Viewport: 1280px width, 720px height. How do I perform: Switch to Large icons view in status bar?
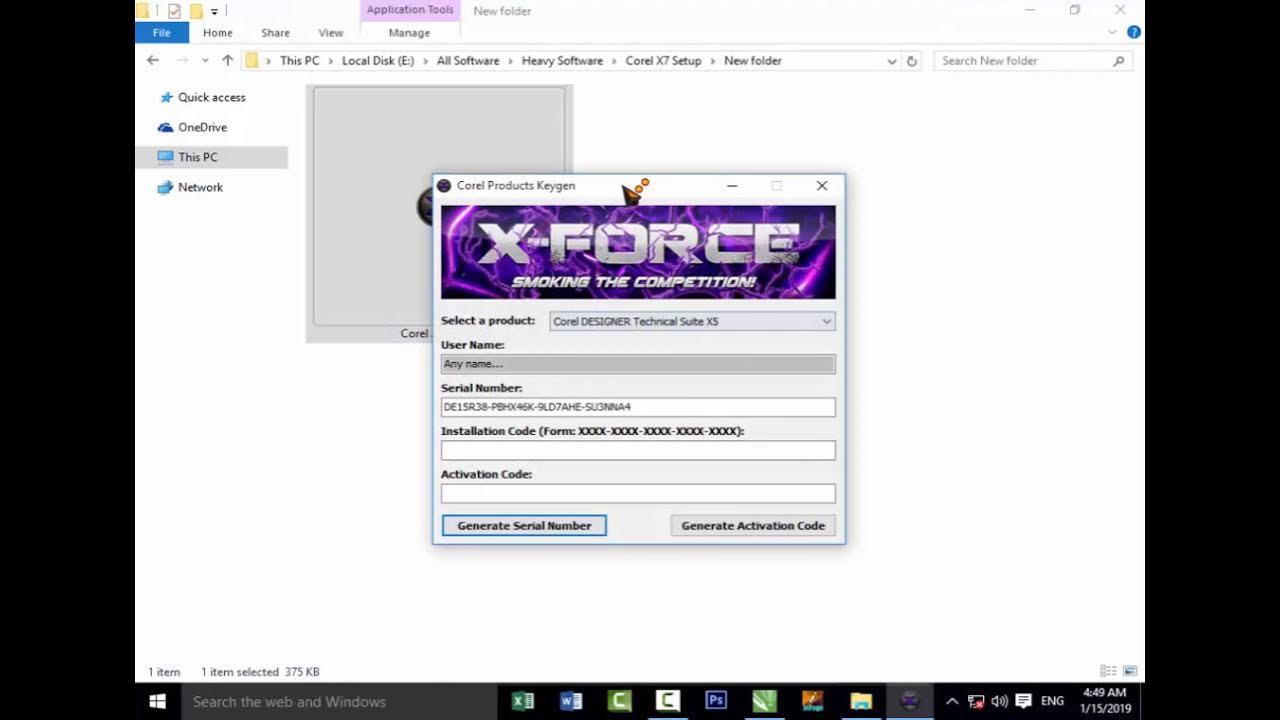[x=1130, y=671]
